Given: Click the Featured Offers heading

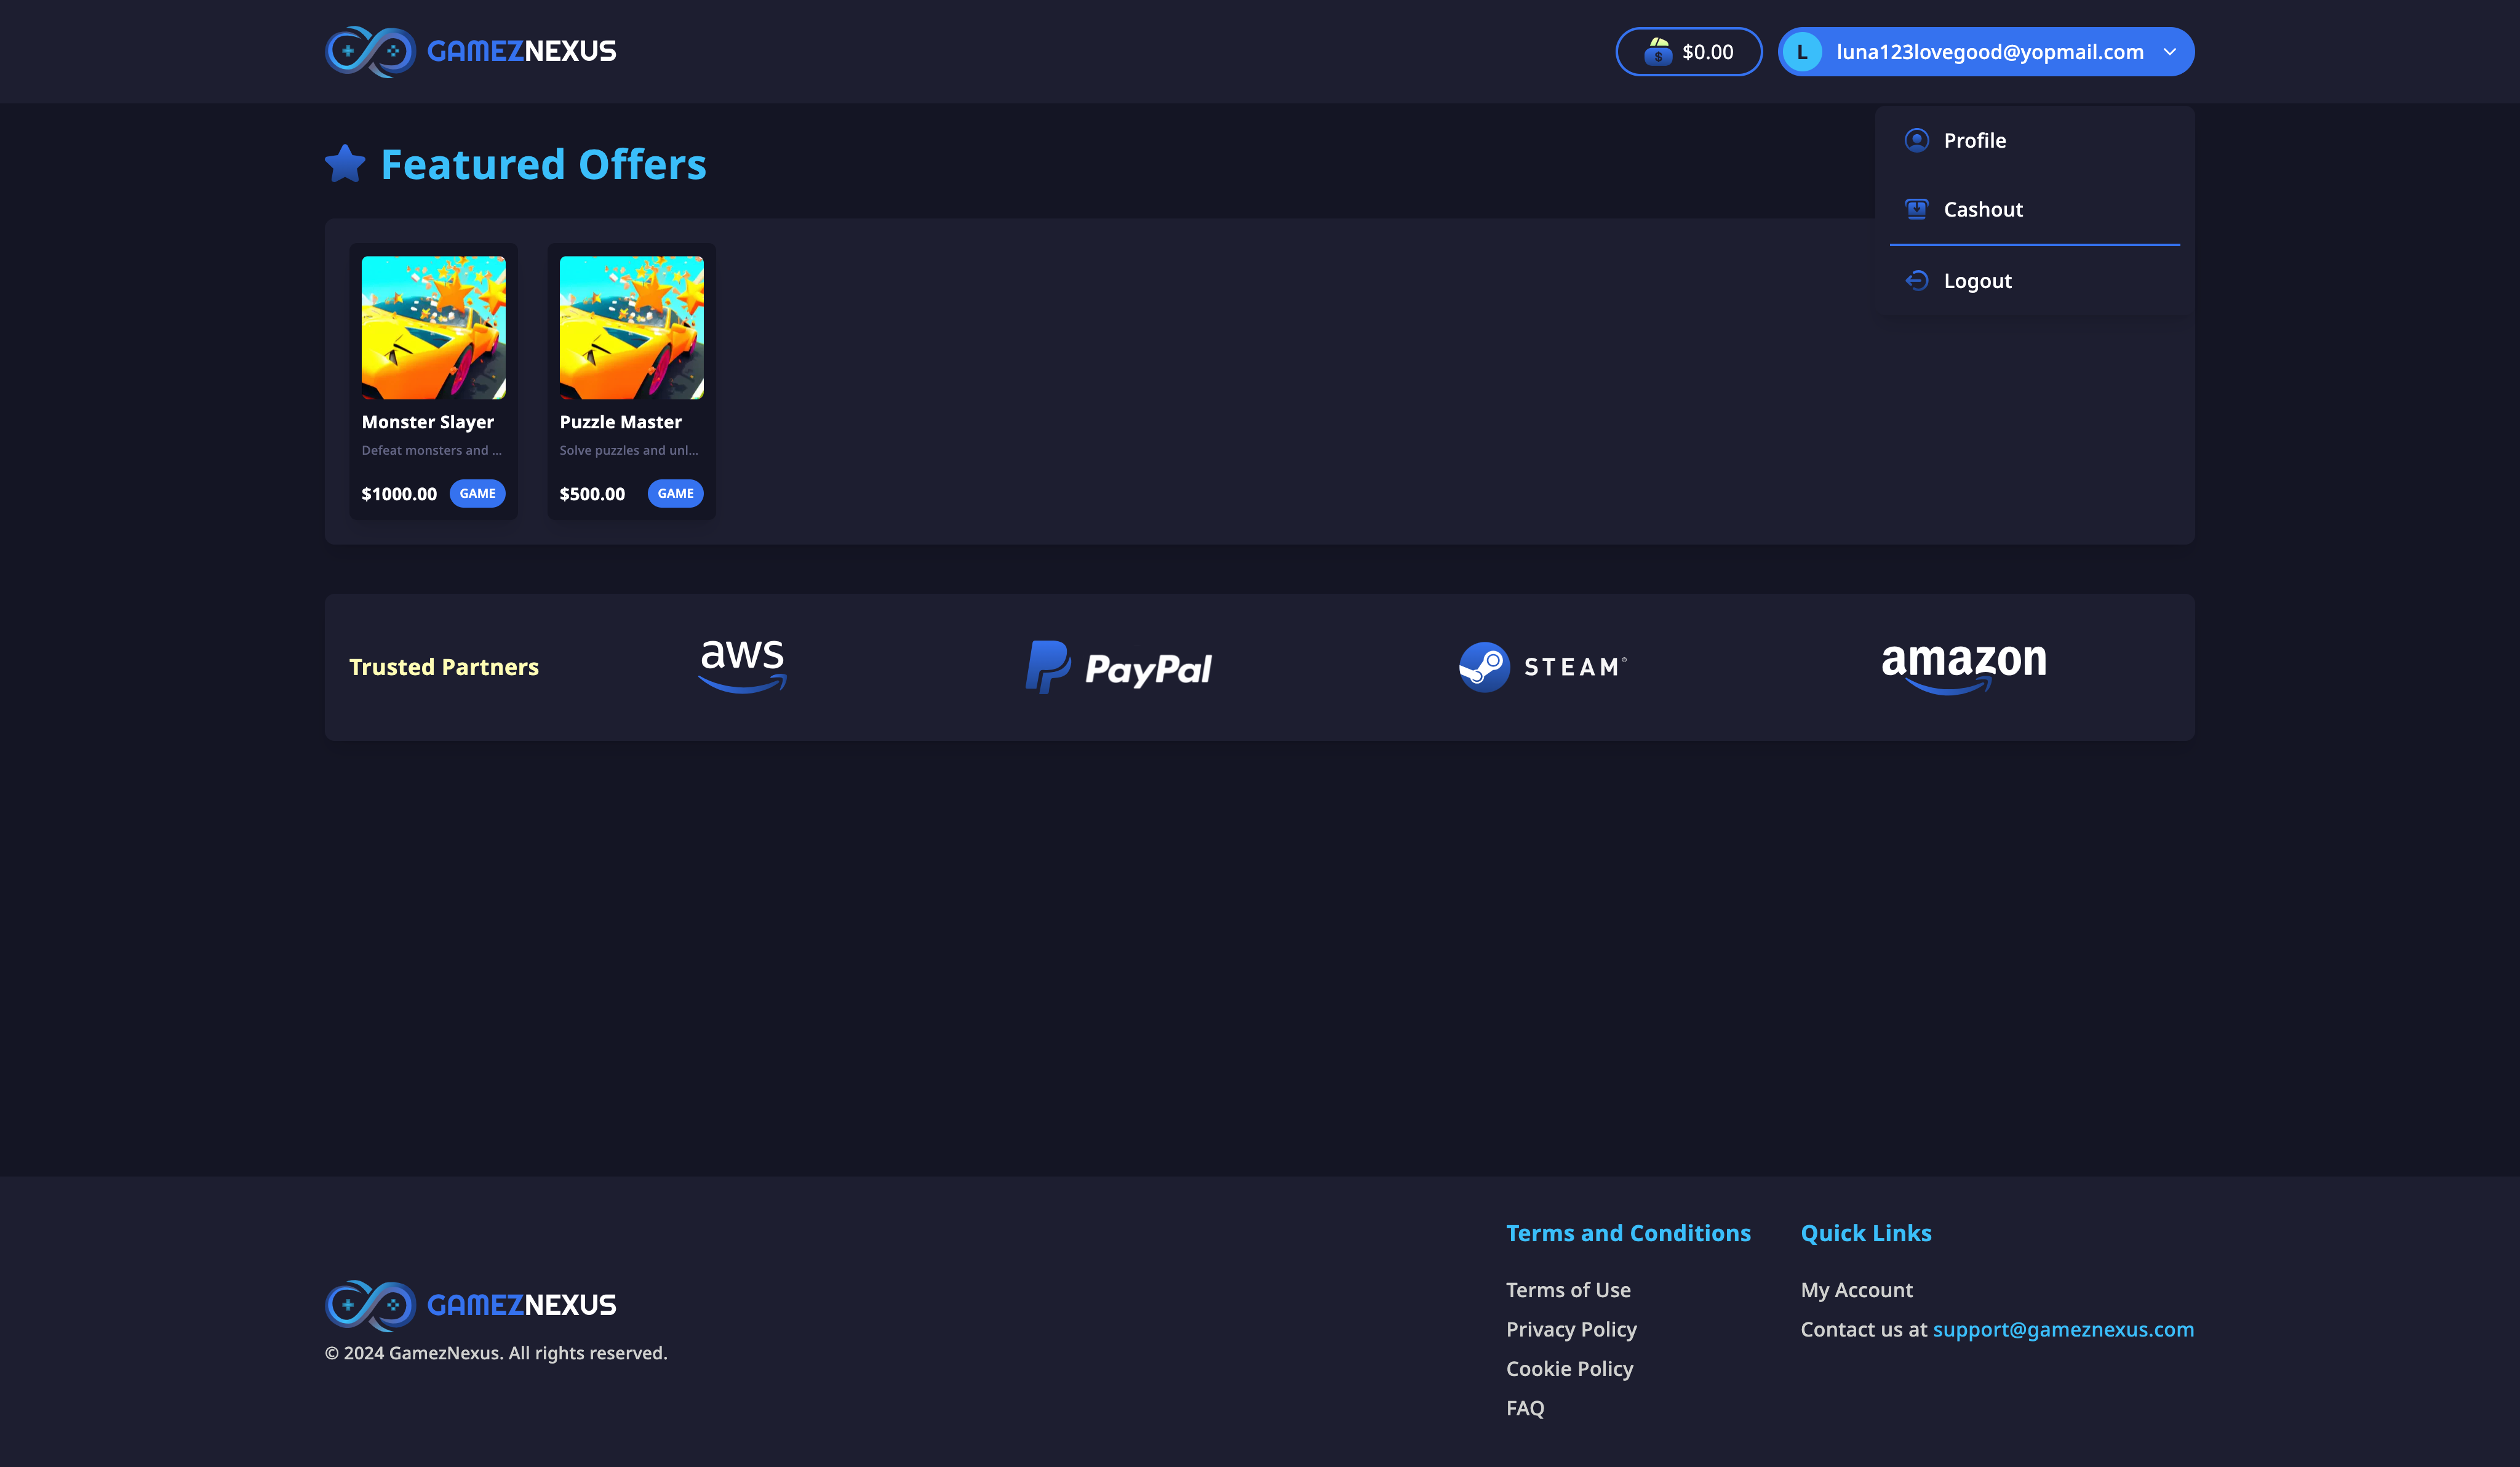Looking at the screenshot, I should point(543,164).
